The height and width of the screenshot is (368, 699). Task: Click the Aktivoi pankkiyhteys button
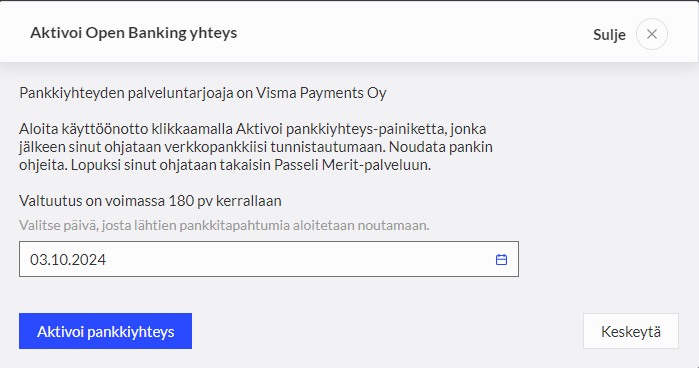click(105, 331)
